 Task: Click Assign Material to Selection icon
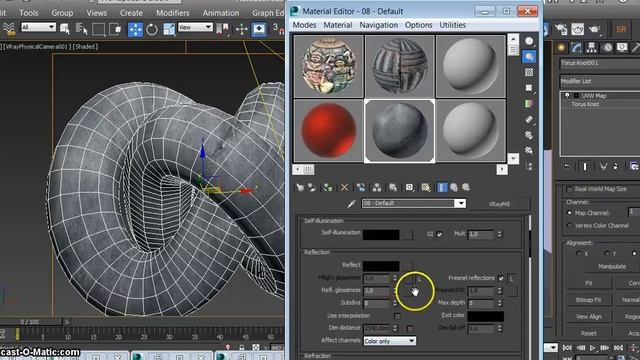coord(327,187)
